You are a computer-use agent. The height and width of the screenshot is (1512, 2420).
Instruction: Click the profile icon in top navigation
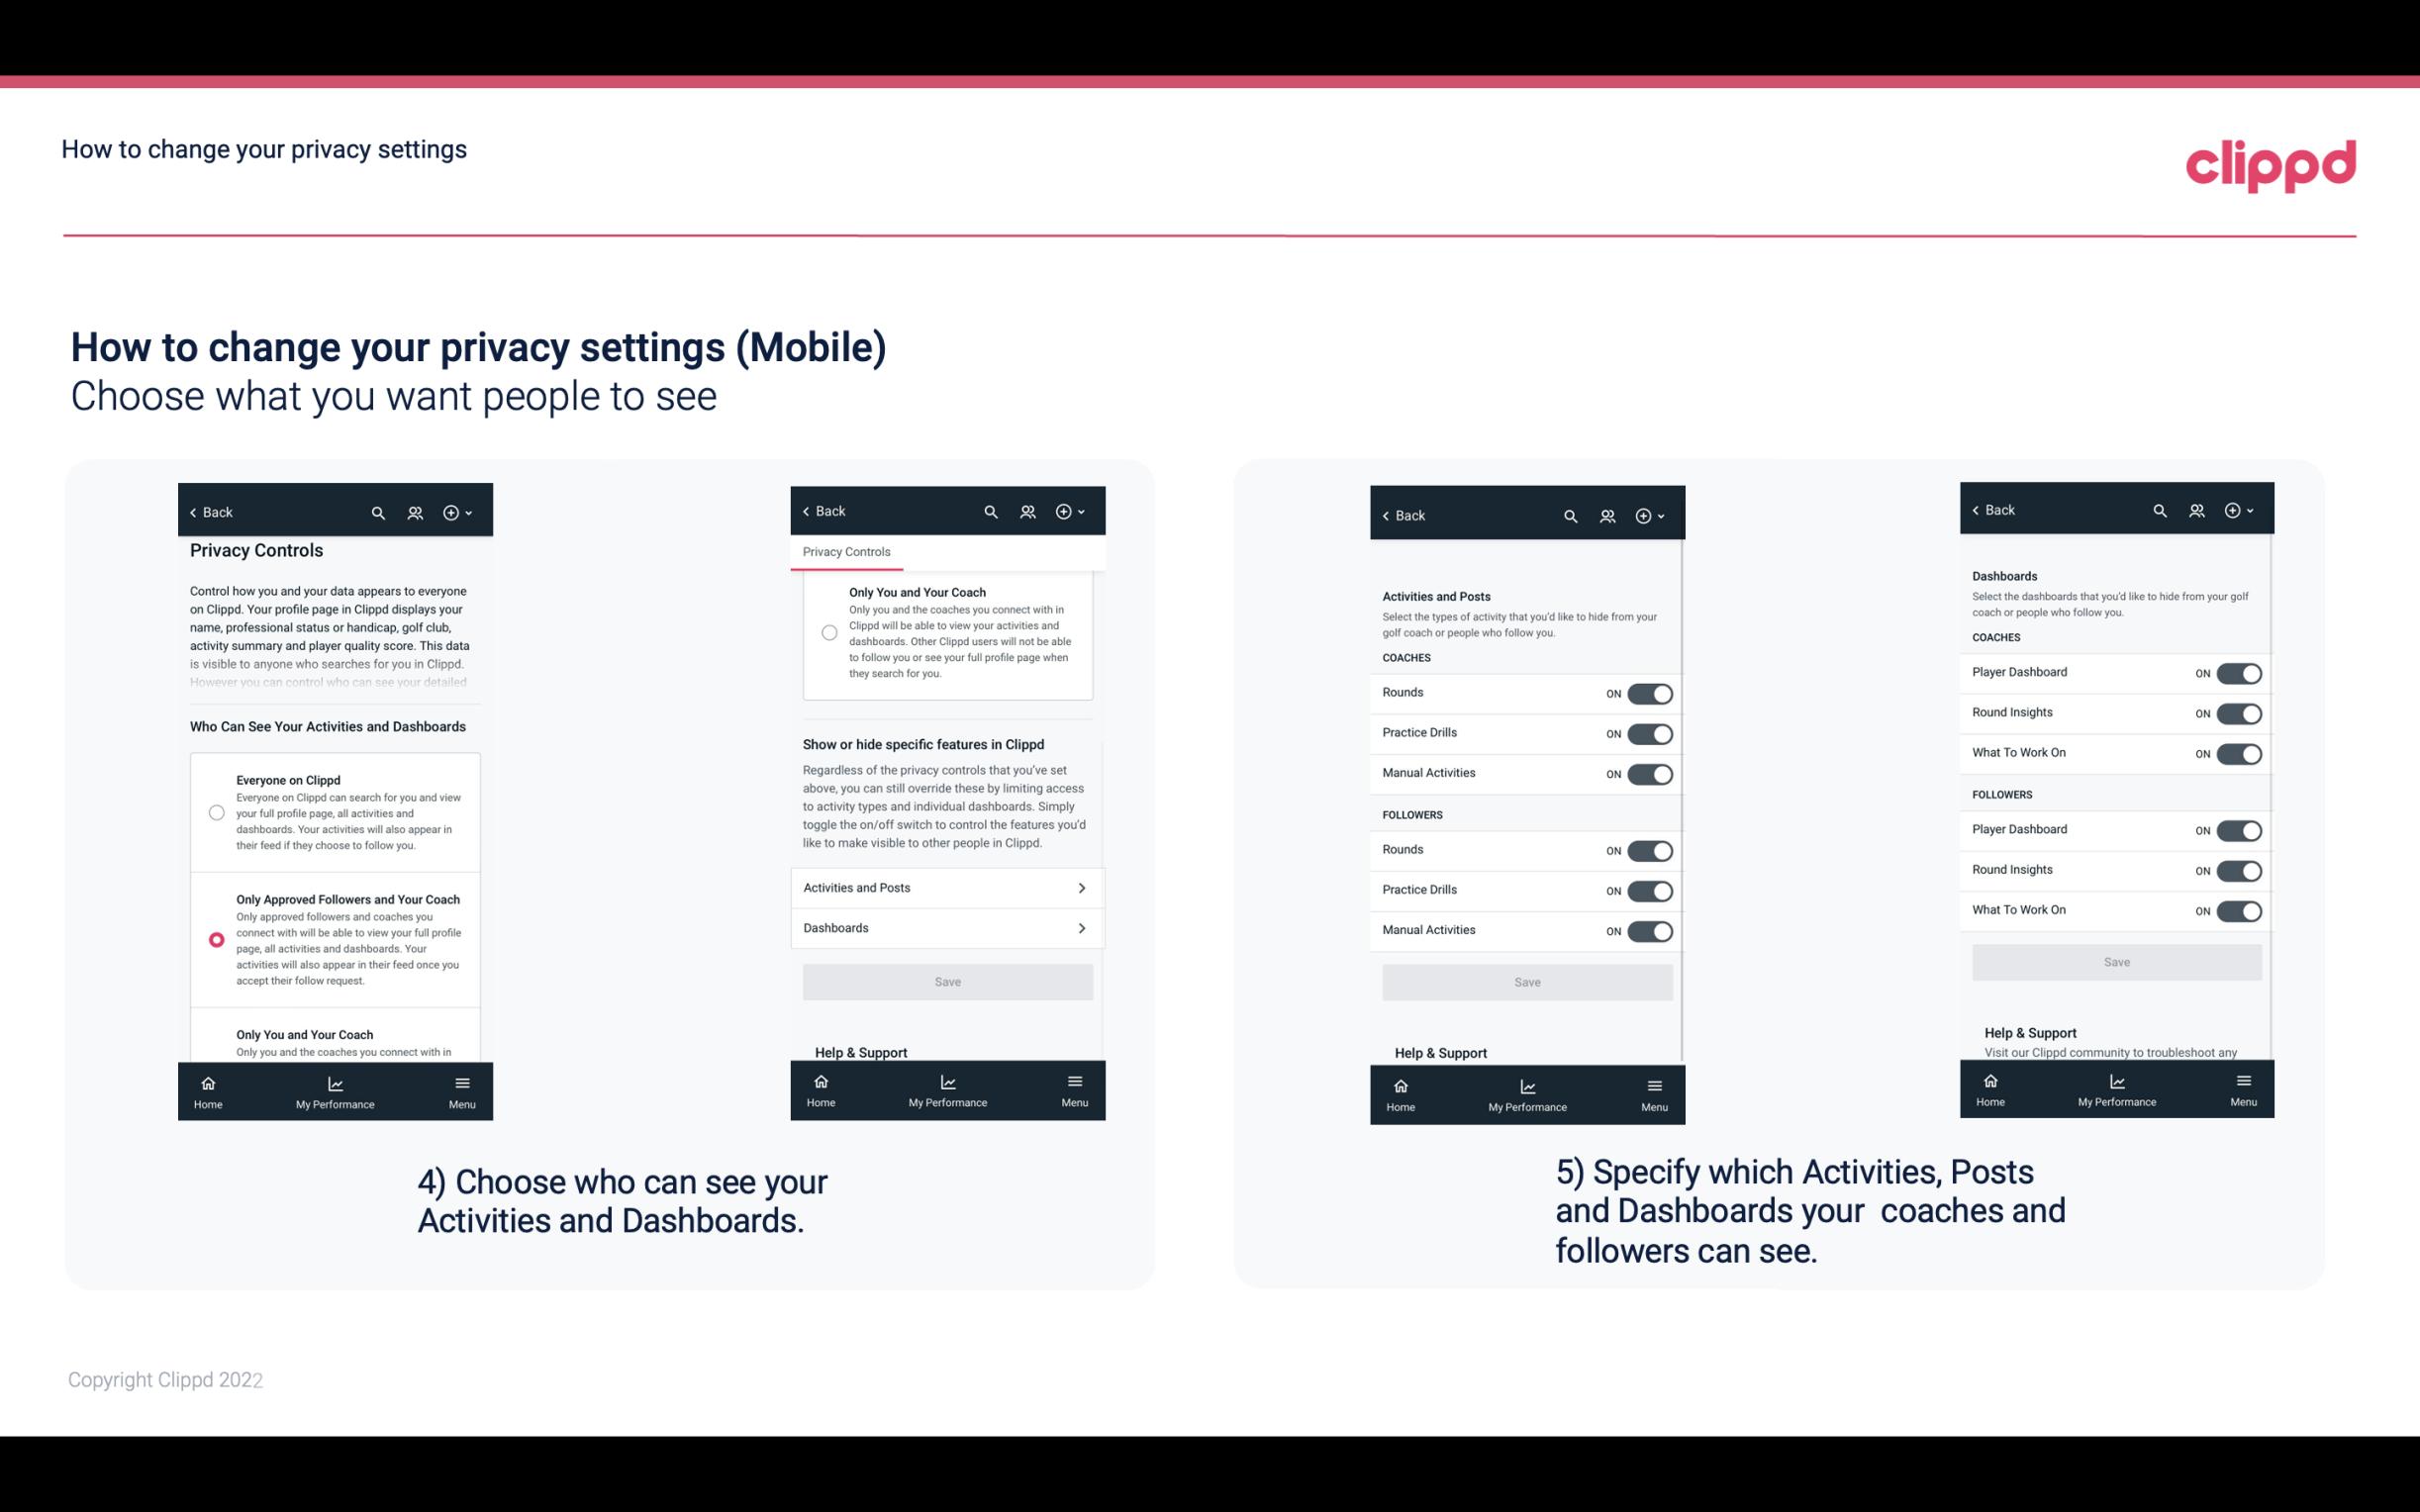(415, 513)
